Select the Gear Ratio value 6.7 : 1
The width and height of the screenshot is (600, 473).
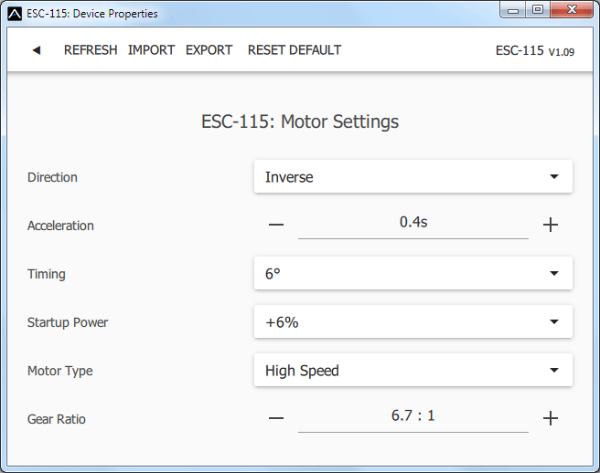click(x=412, y=416)
